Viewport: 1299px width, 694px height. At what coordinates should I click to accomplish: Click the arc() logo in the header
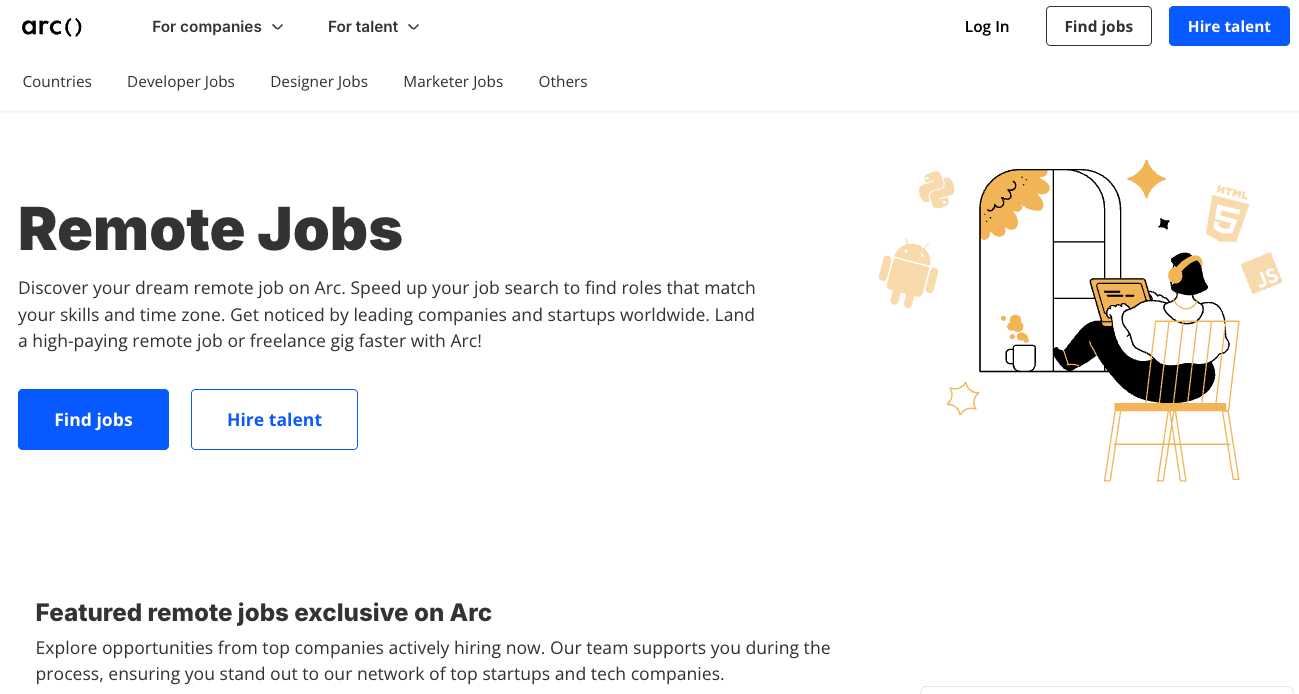[51, 27]
